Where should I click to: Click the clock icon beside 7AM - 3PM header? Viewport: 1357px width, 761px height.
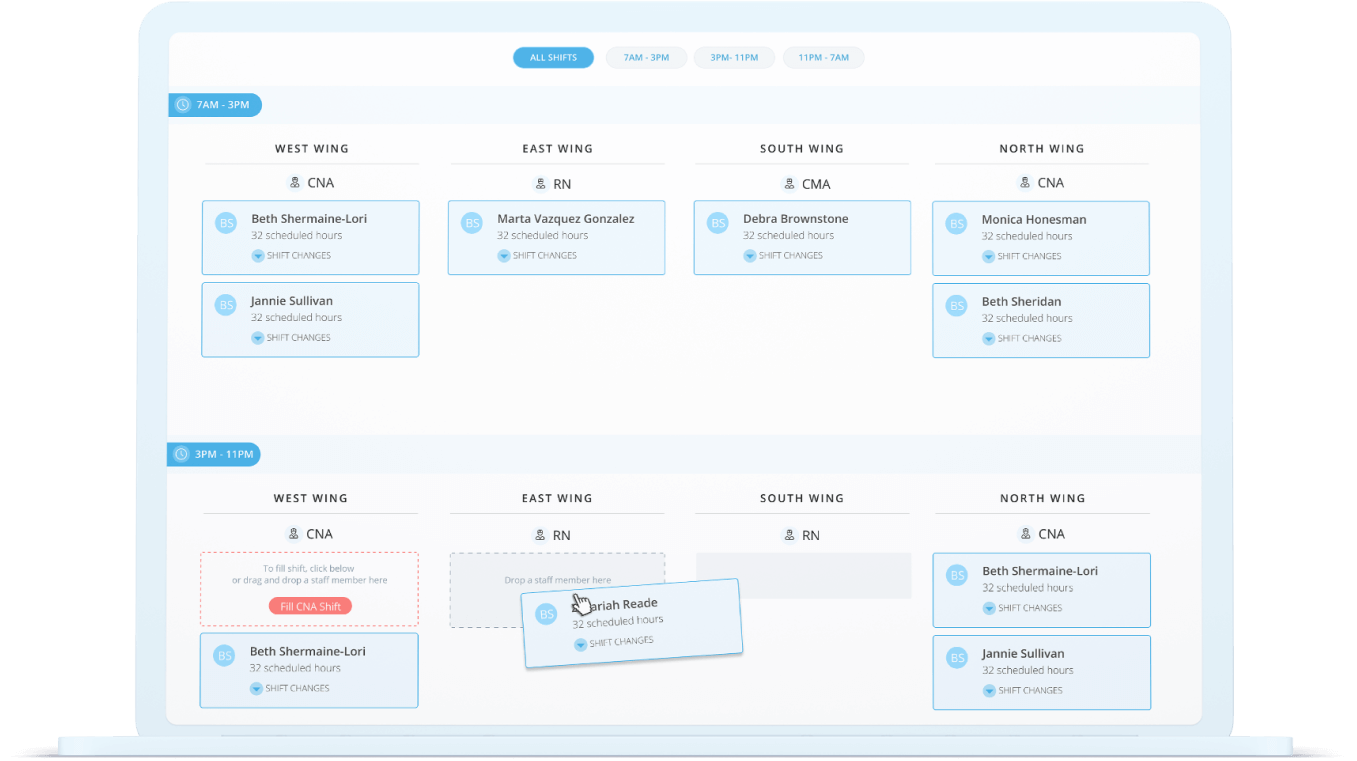click(x=183, y=105)
